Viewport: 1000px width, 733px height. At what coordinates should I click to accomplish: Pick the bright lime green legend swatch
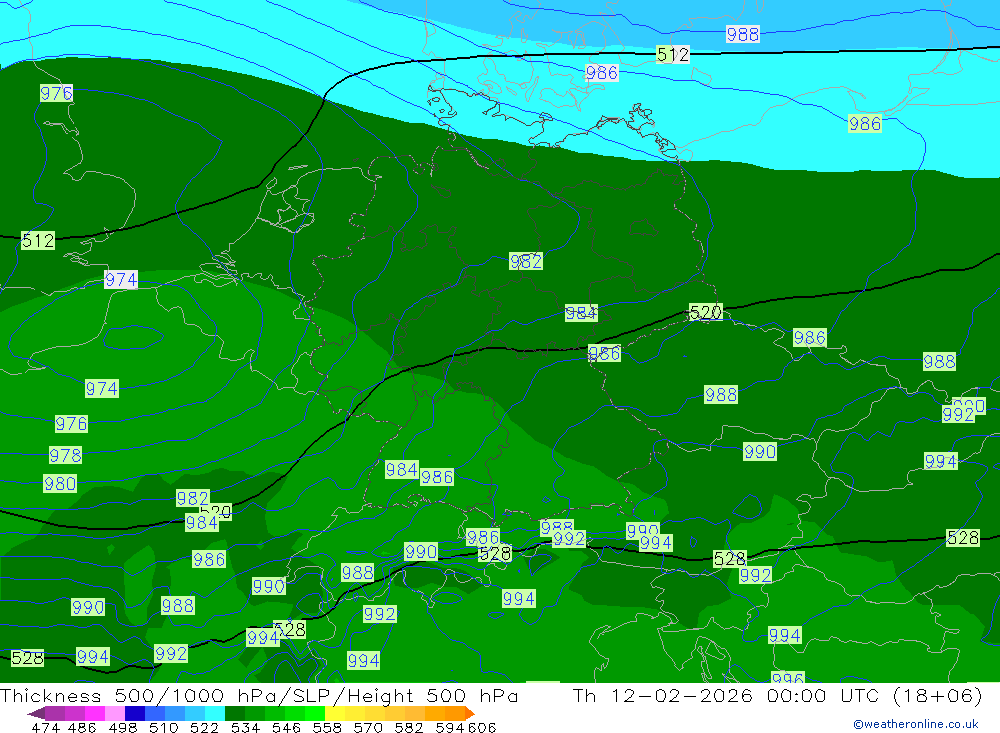tap(315, 713)
